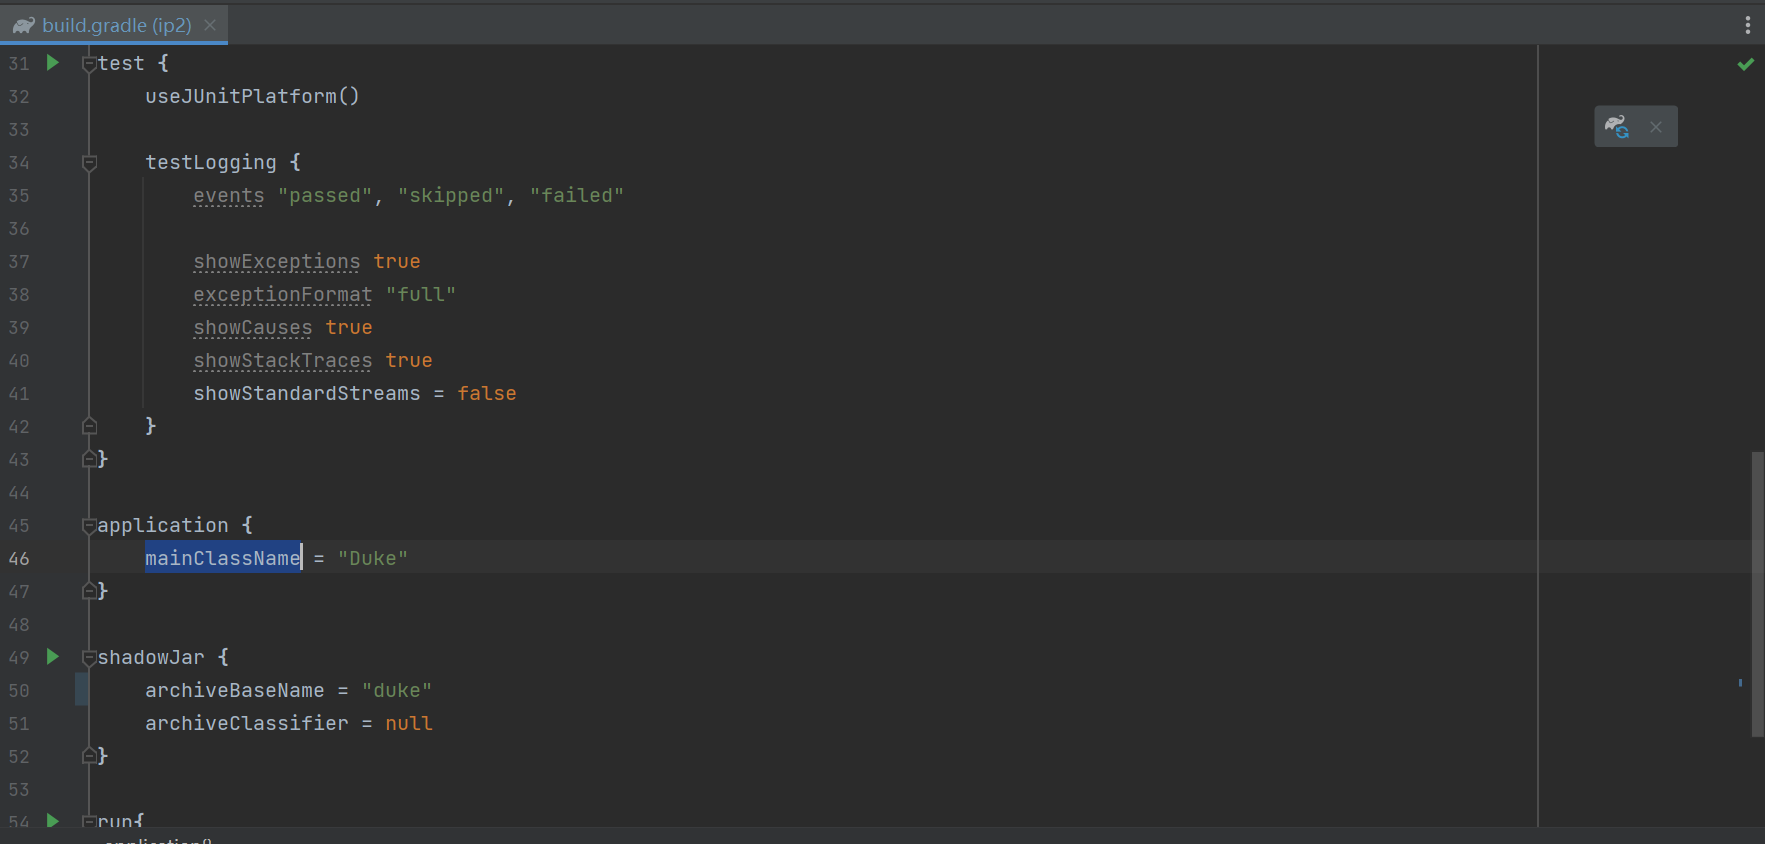Image resolution: width=1765 pixels, height=844 pixels.
Task: Collapse the testLogging block fold arrow
Action: pos(89,163)
